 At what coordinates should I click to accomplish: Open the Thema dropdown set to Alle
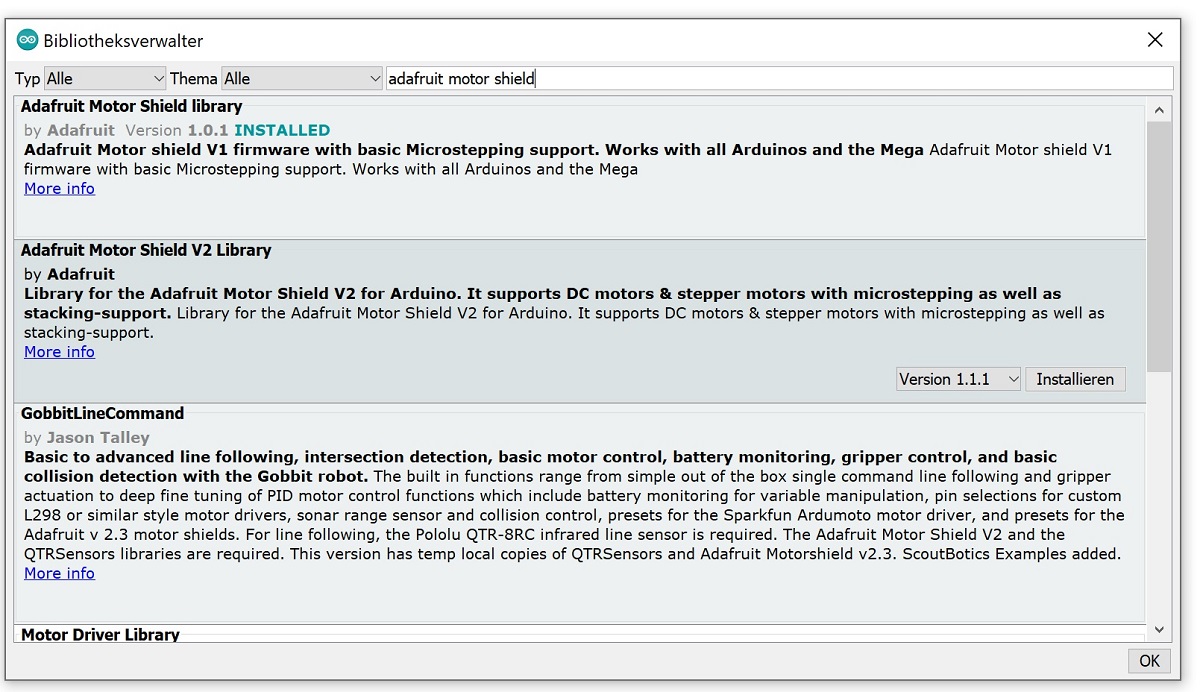[302, 78]
